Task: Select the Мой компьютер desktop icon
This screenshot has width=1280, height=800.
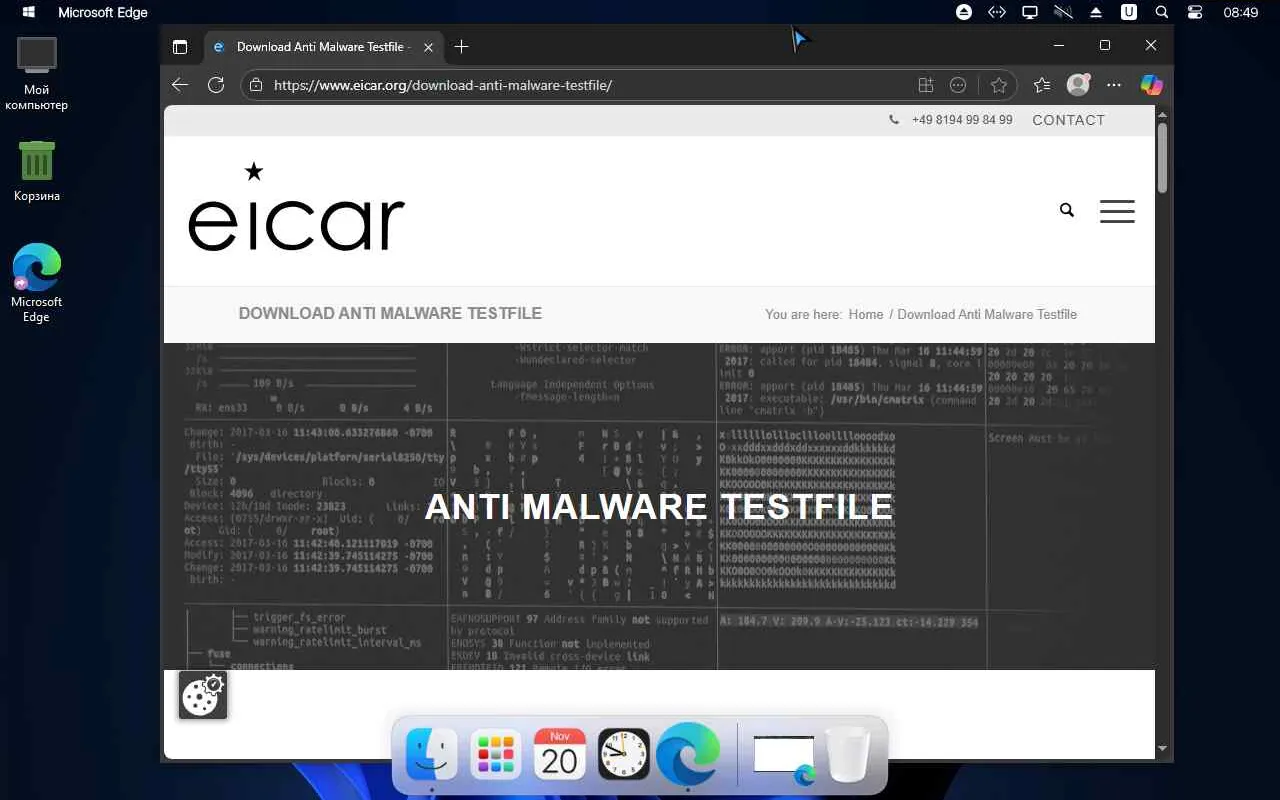Action: 37,74
